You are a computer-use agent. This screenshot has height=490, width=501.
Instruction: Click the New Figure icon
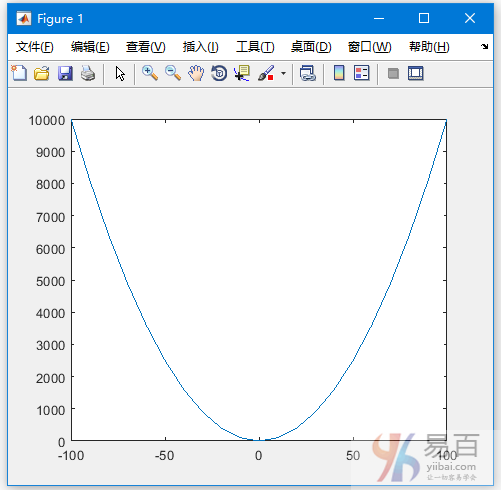[x=19, y=73]
